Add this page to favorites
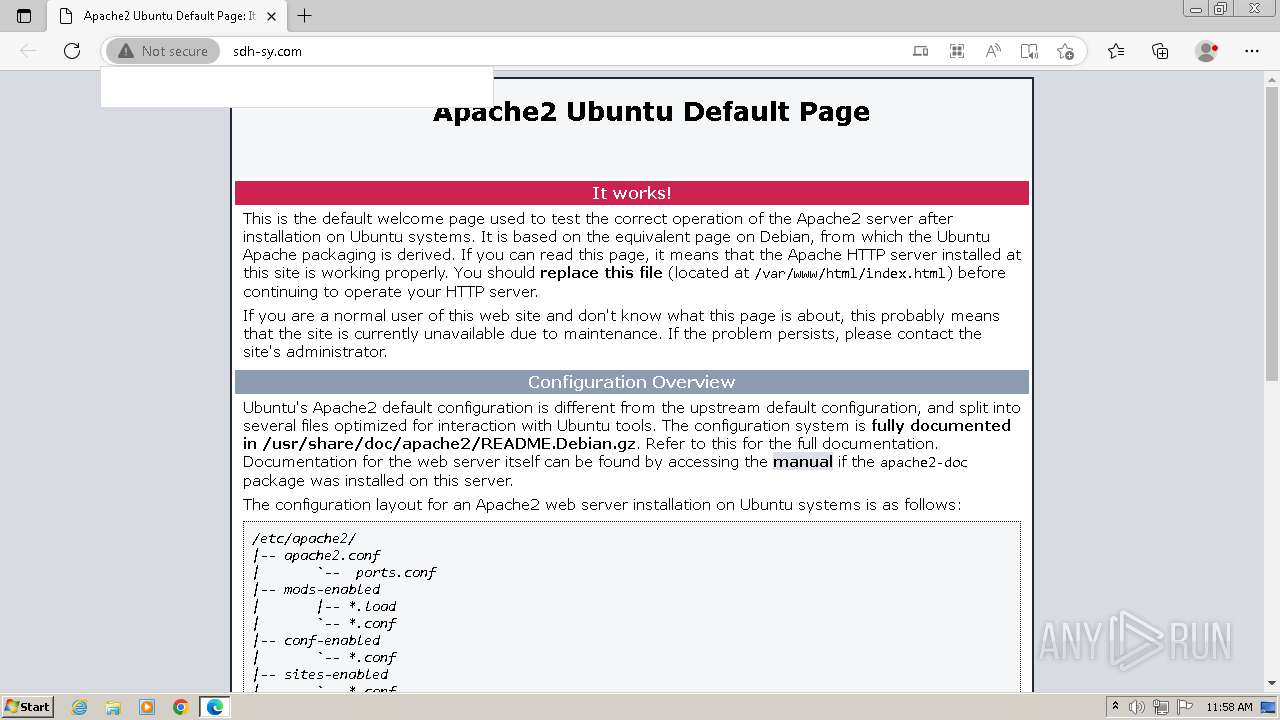 pos(1065,51)
